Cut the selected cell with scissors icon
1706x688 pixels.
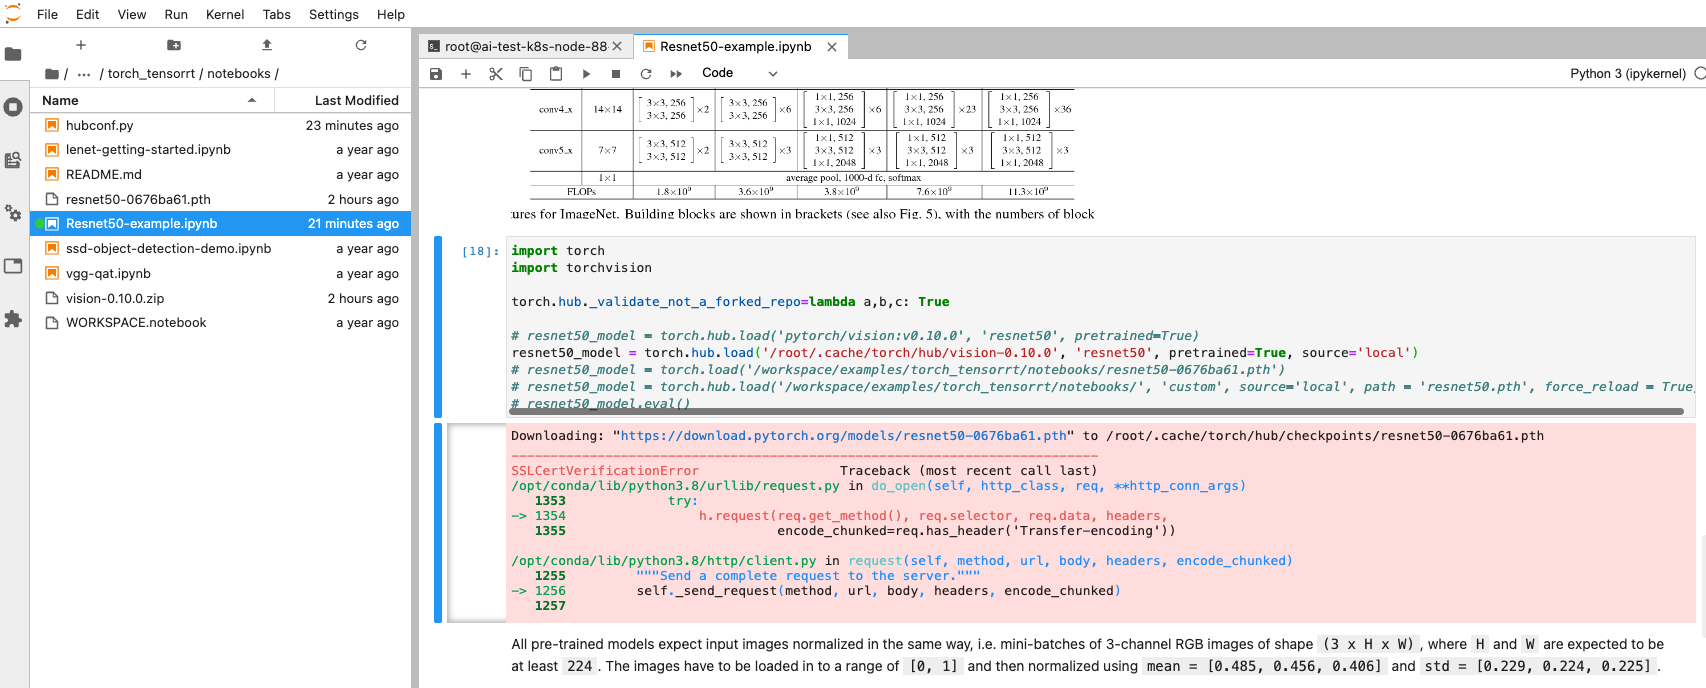[496, 73]
